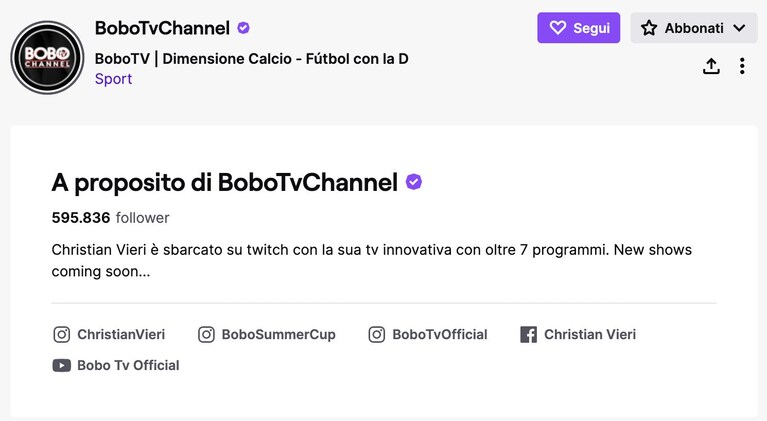
Task: Open the Christian Vieri Facebook link
Action: click(x=578, y=334)
